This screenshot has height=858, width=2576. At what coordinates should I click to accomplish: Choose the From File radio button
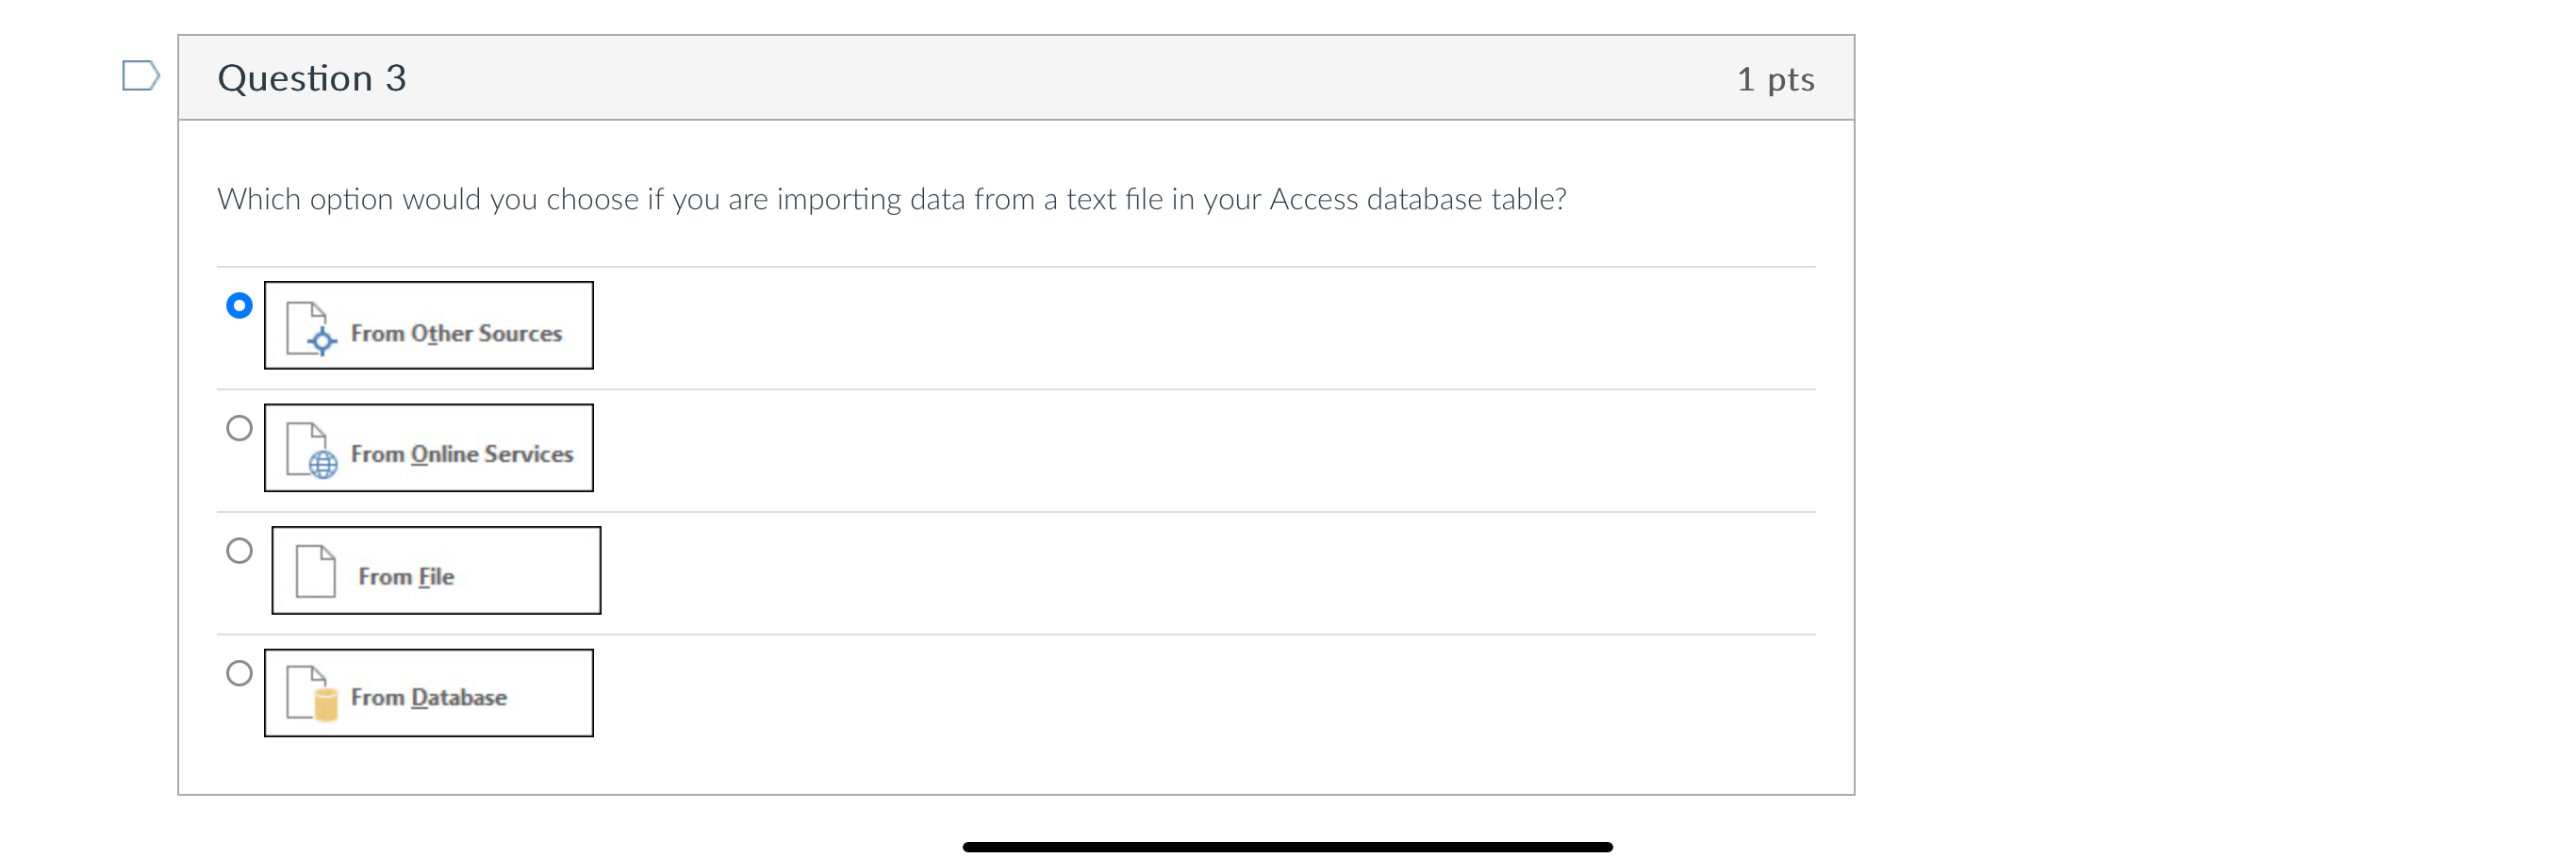(239, 551)
